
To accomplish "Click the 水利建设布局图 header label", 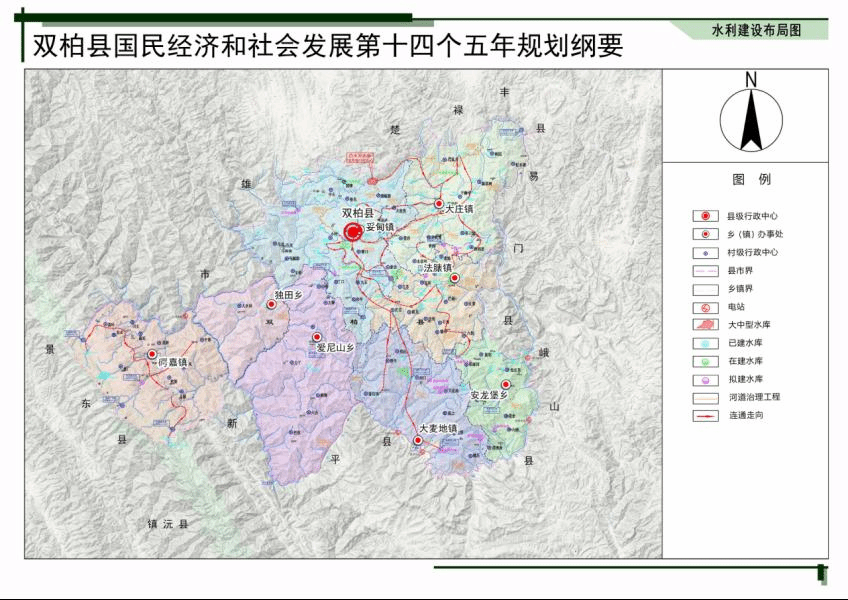I will (757, 31).
